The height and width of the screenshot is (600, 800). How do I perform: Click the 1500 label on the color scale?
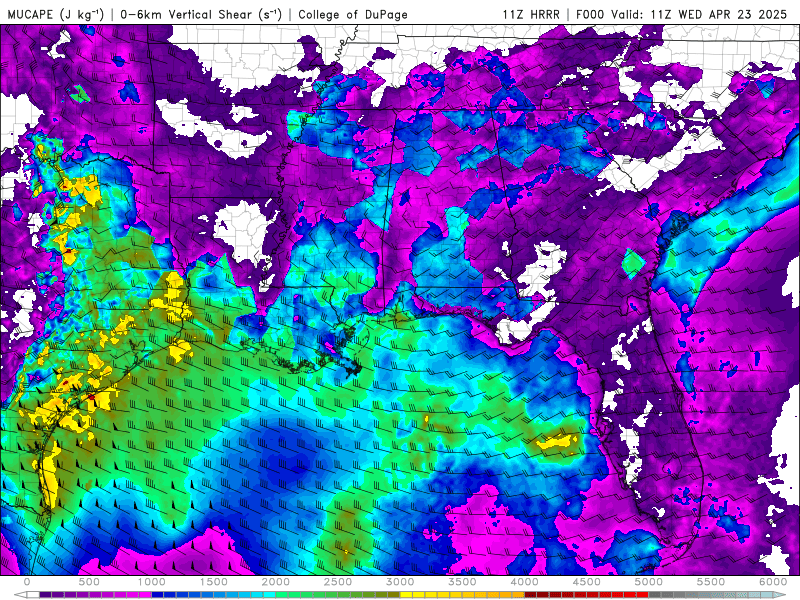[213, 582]
